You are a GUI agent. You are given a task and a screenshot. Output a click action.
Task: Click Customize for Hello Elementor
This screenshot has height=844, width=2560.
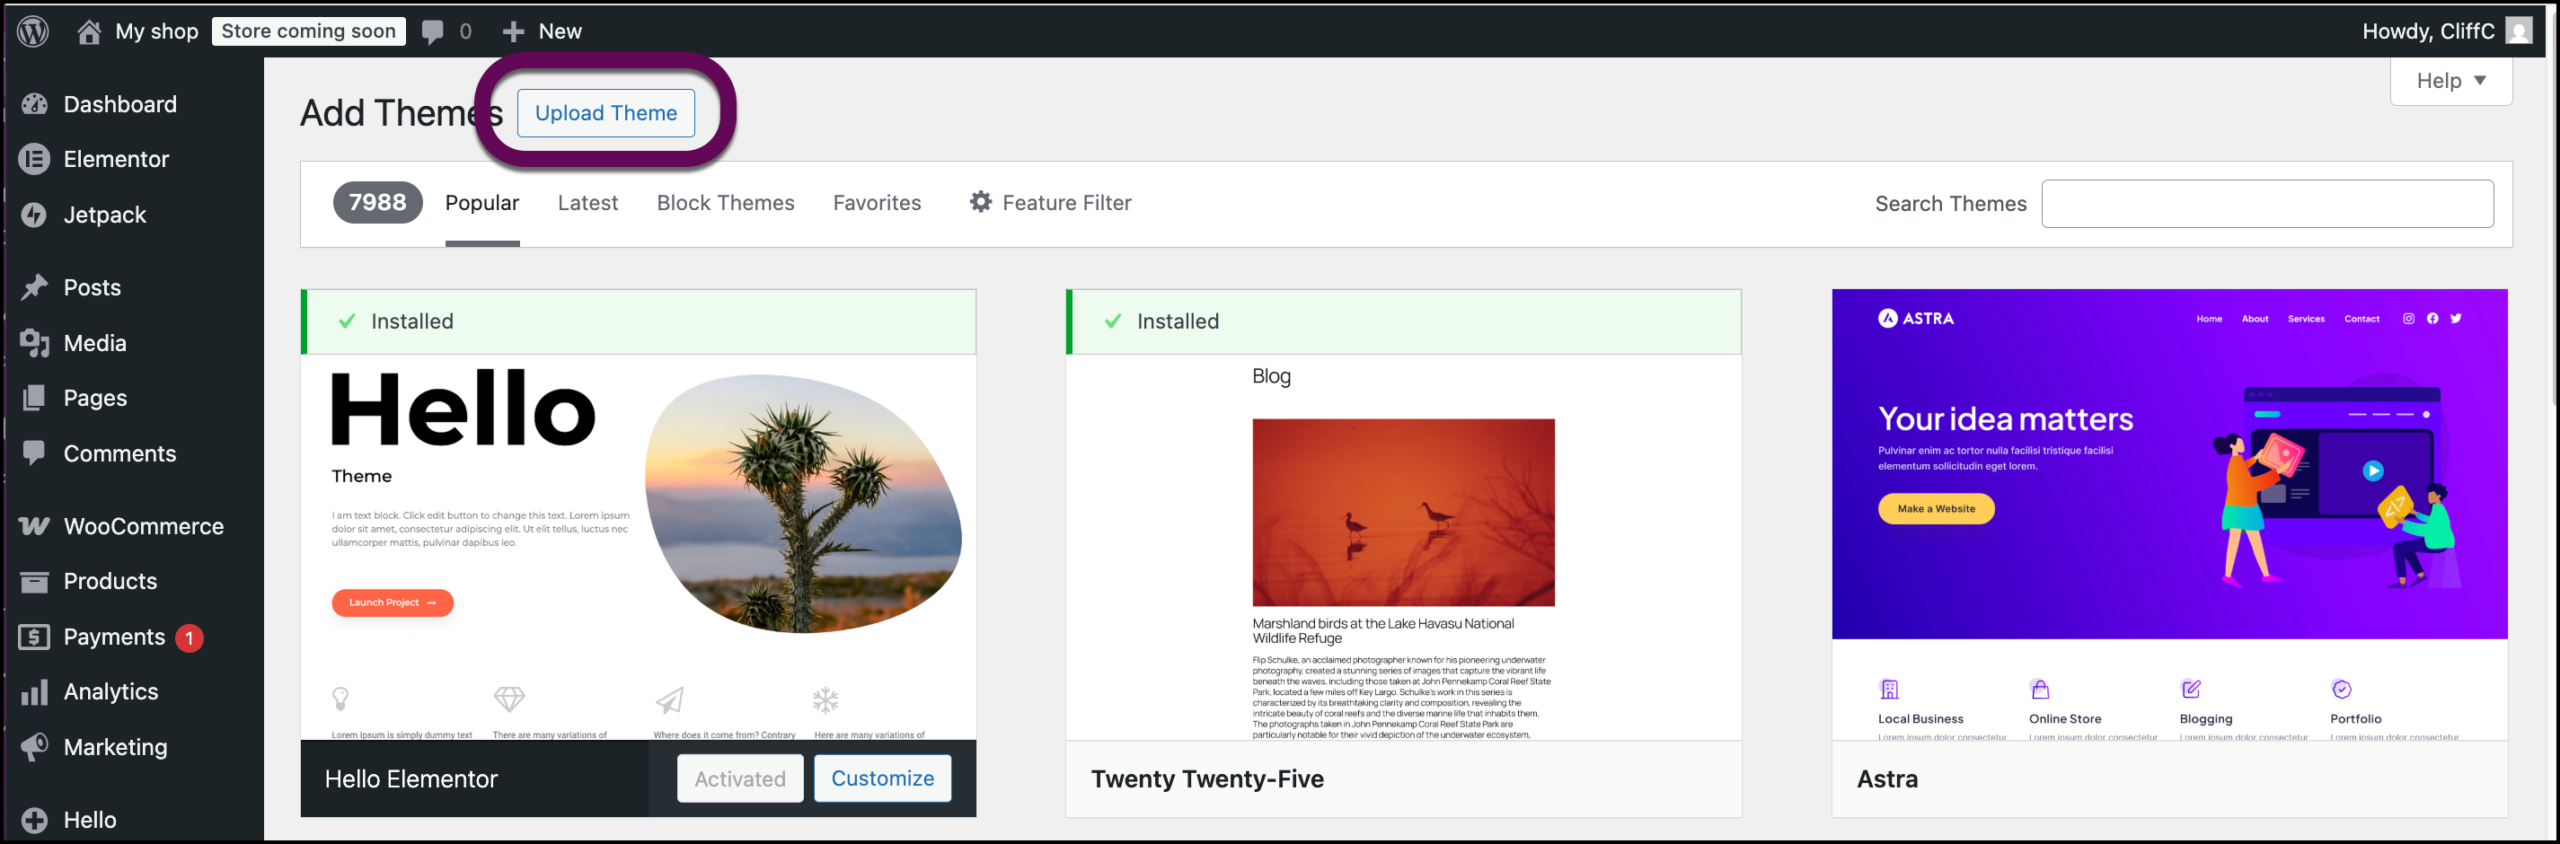pyautogui.click(x=883, y=778)
